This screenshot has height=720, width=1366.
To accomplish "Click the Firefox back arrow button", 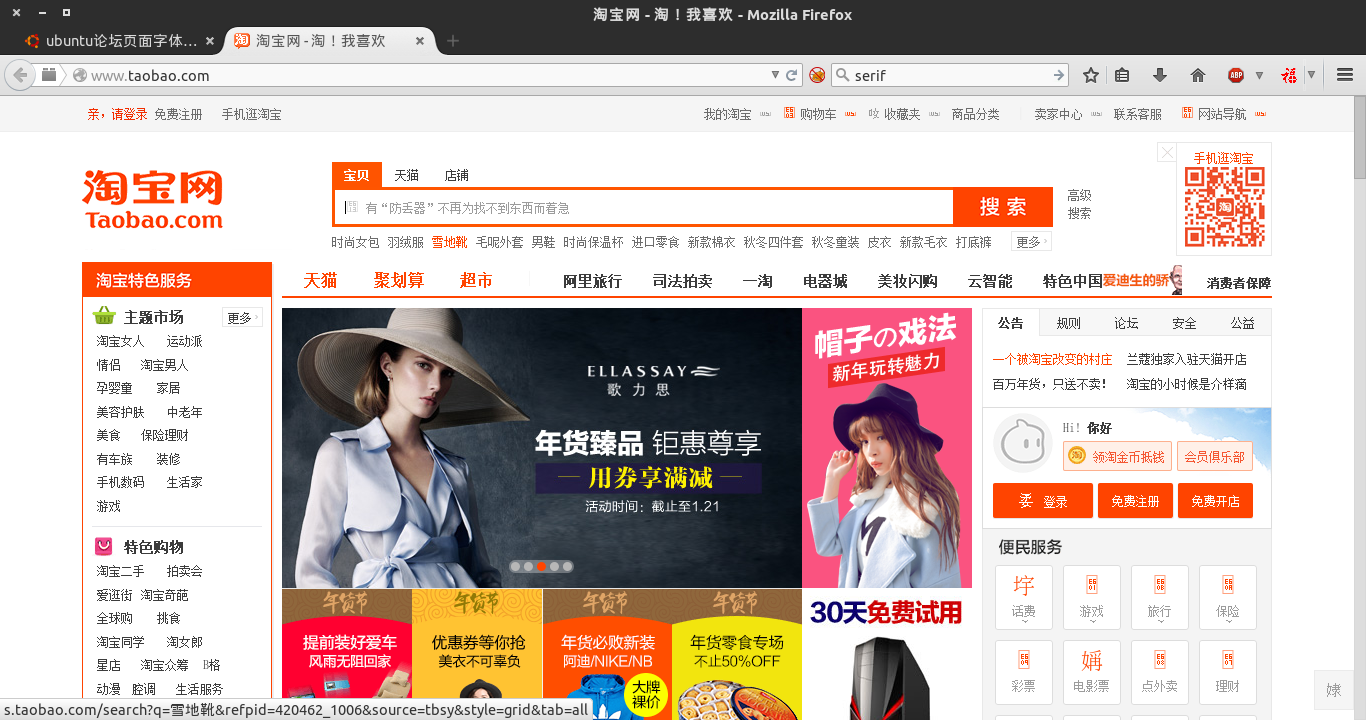I will (x=19, y=75).
